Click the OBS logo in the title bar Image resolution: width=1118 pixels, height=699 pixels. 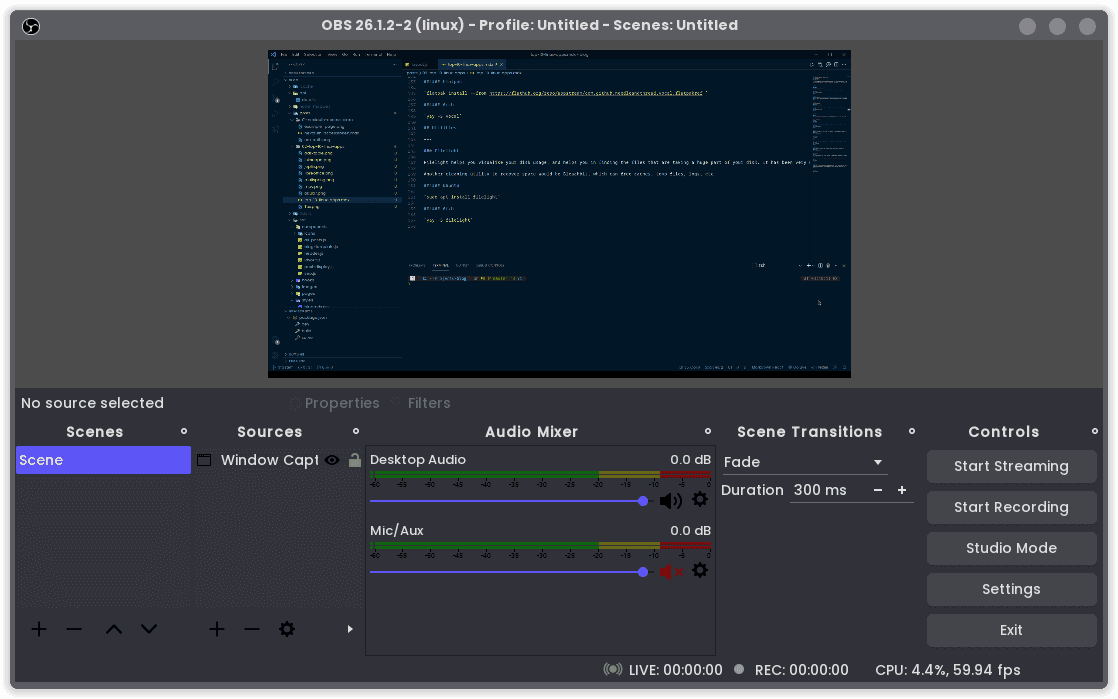[31, 26]
